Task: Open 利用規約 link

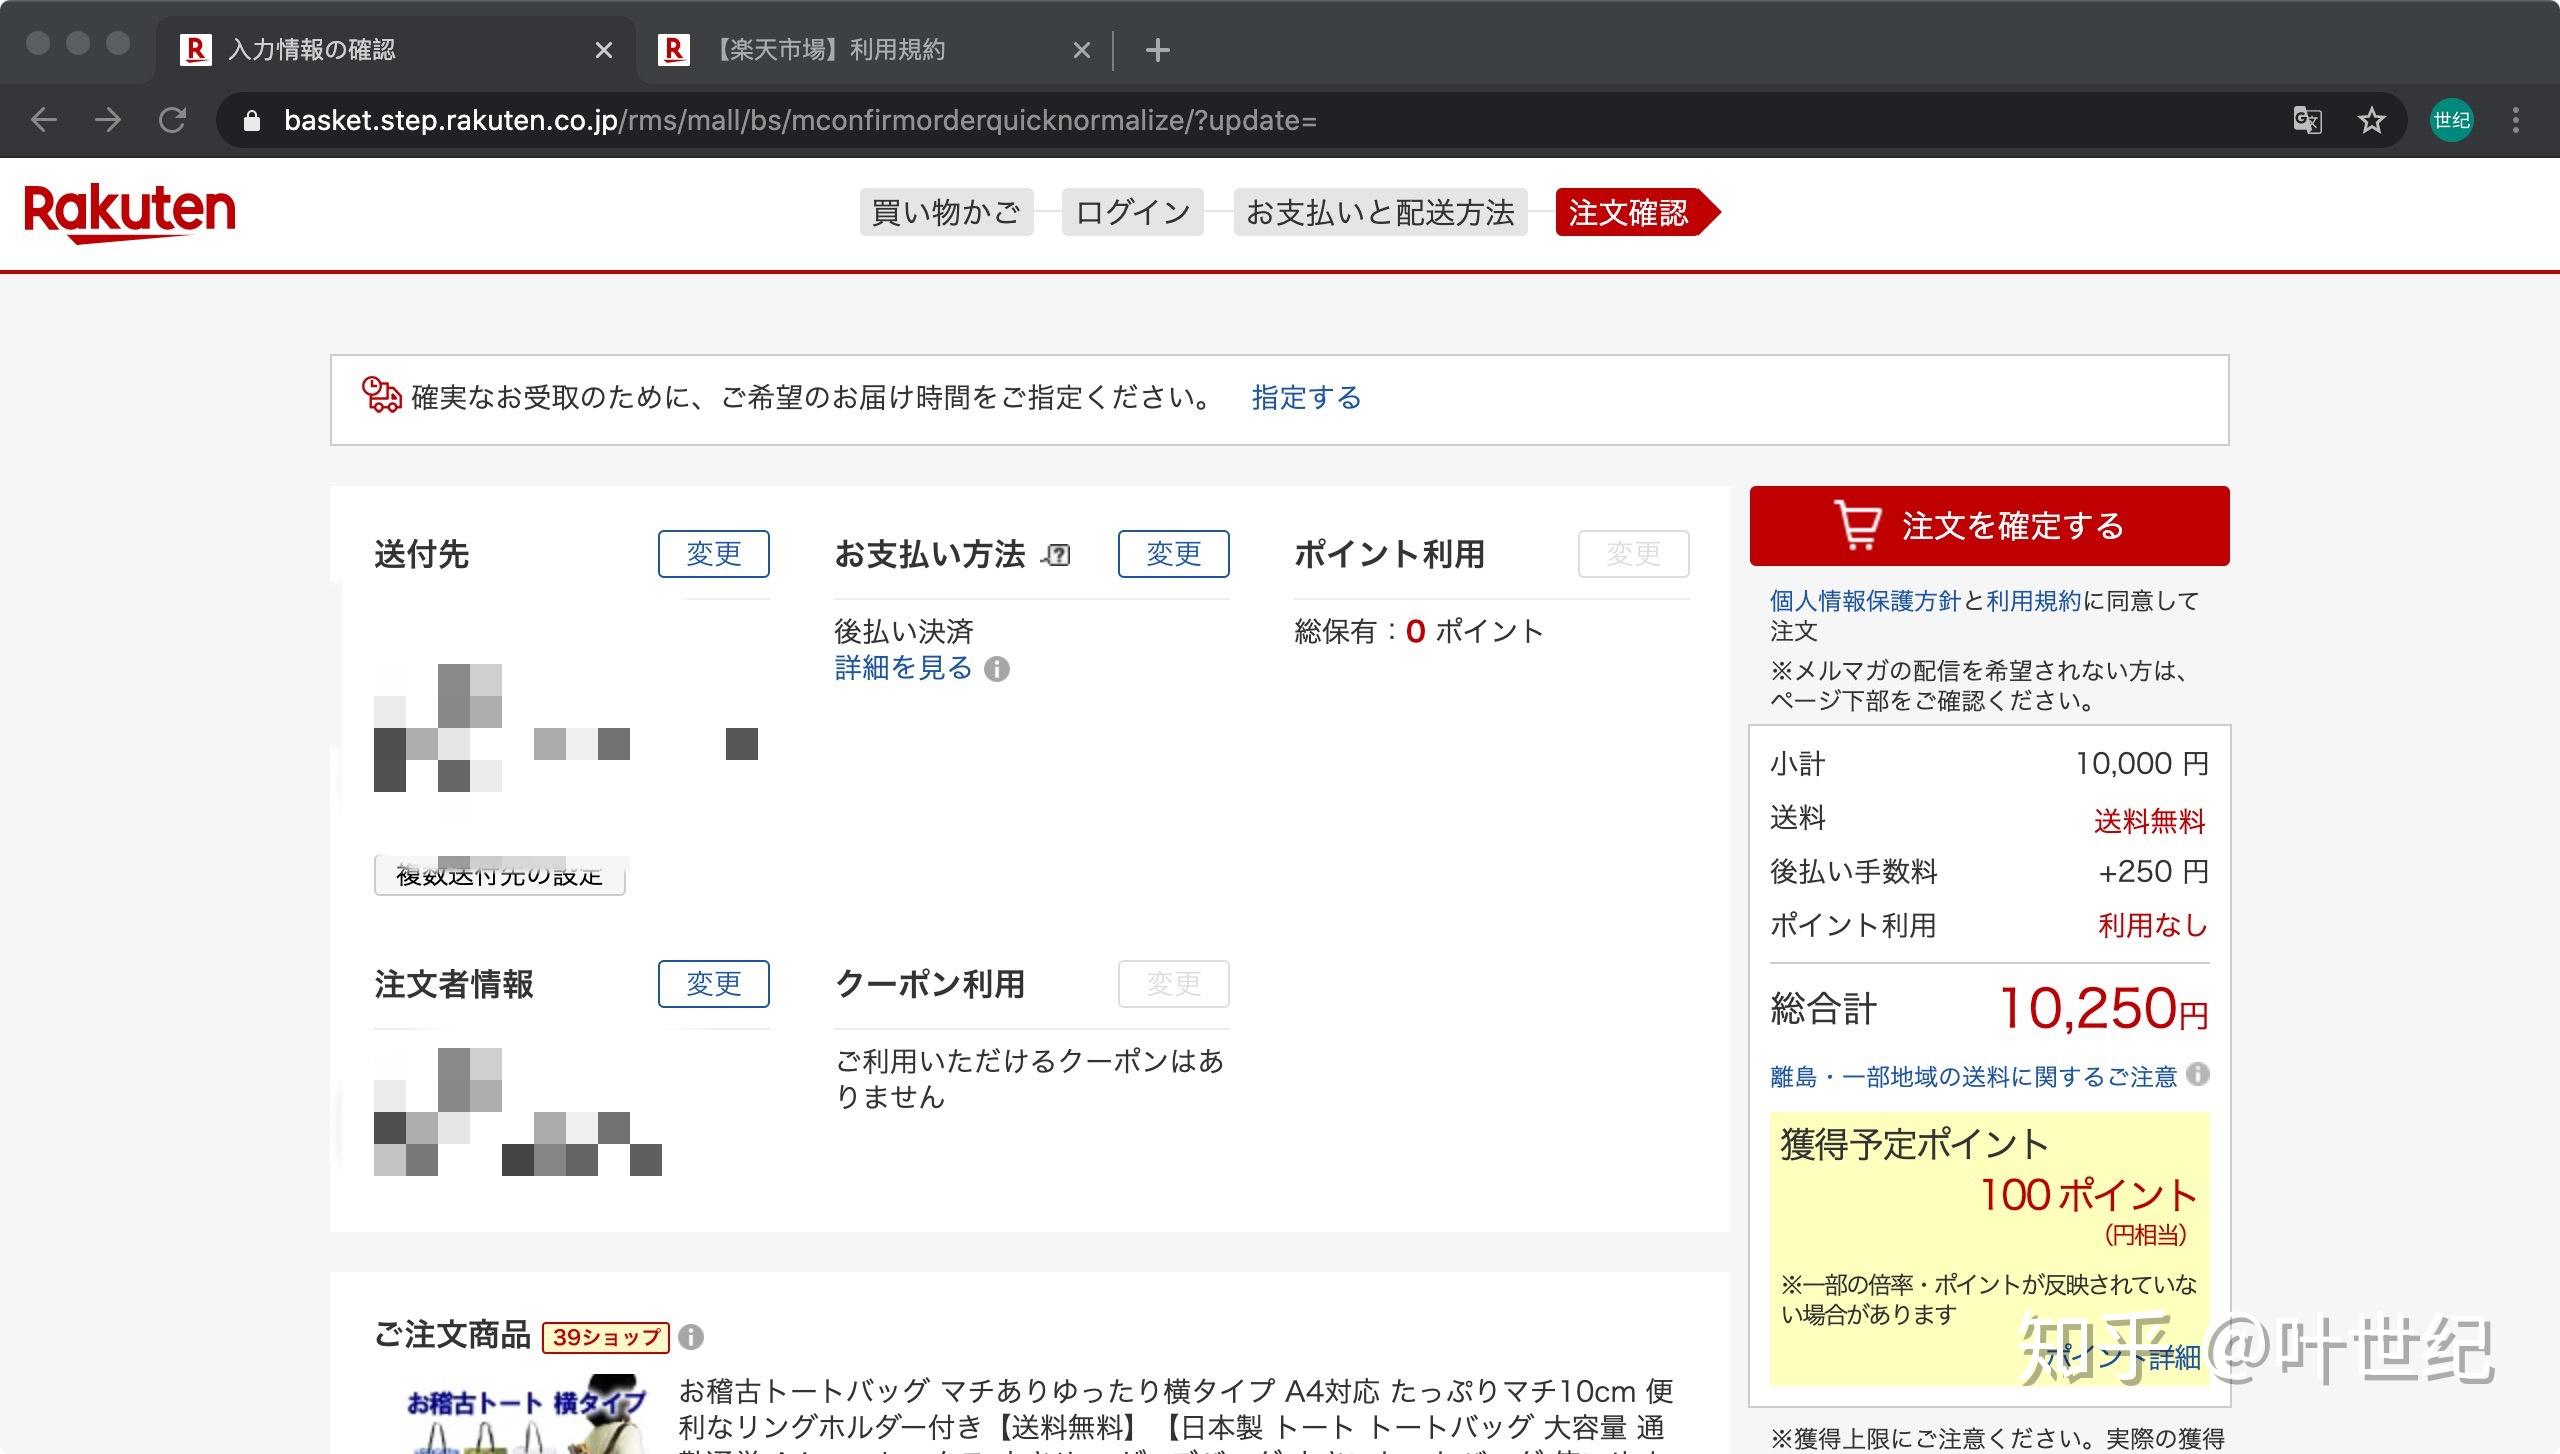Action: tap(2033, 601)
